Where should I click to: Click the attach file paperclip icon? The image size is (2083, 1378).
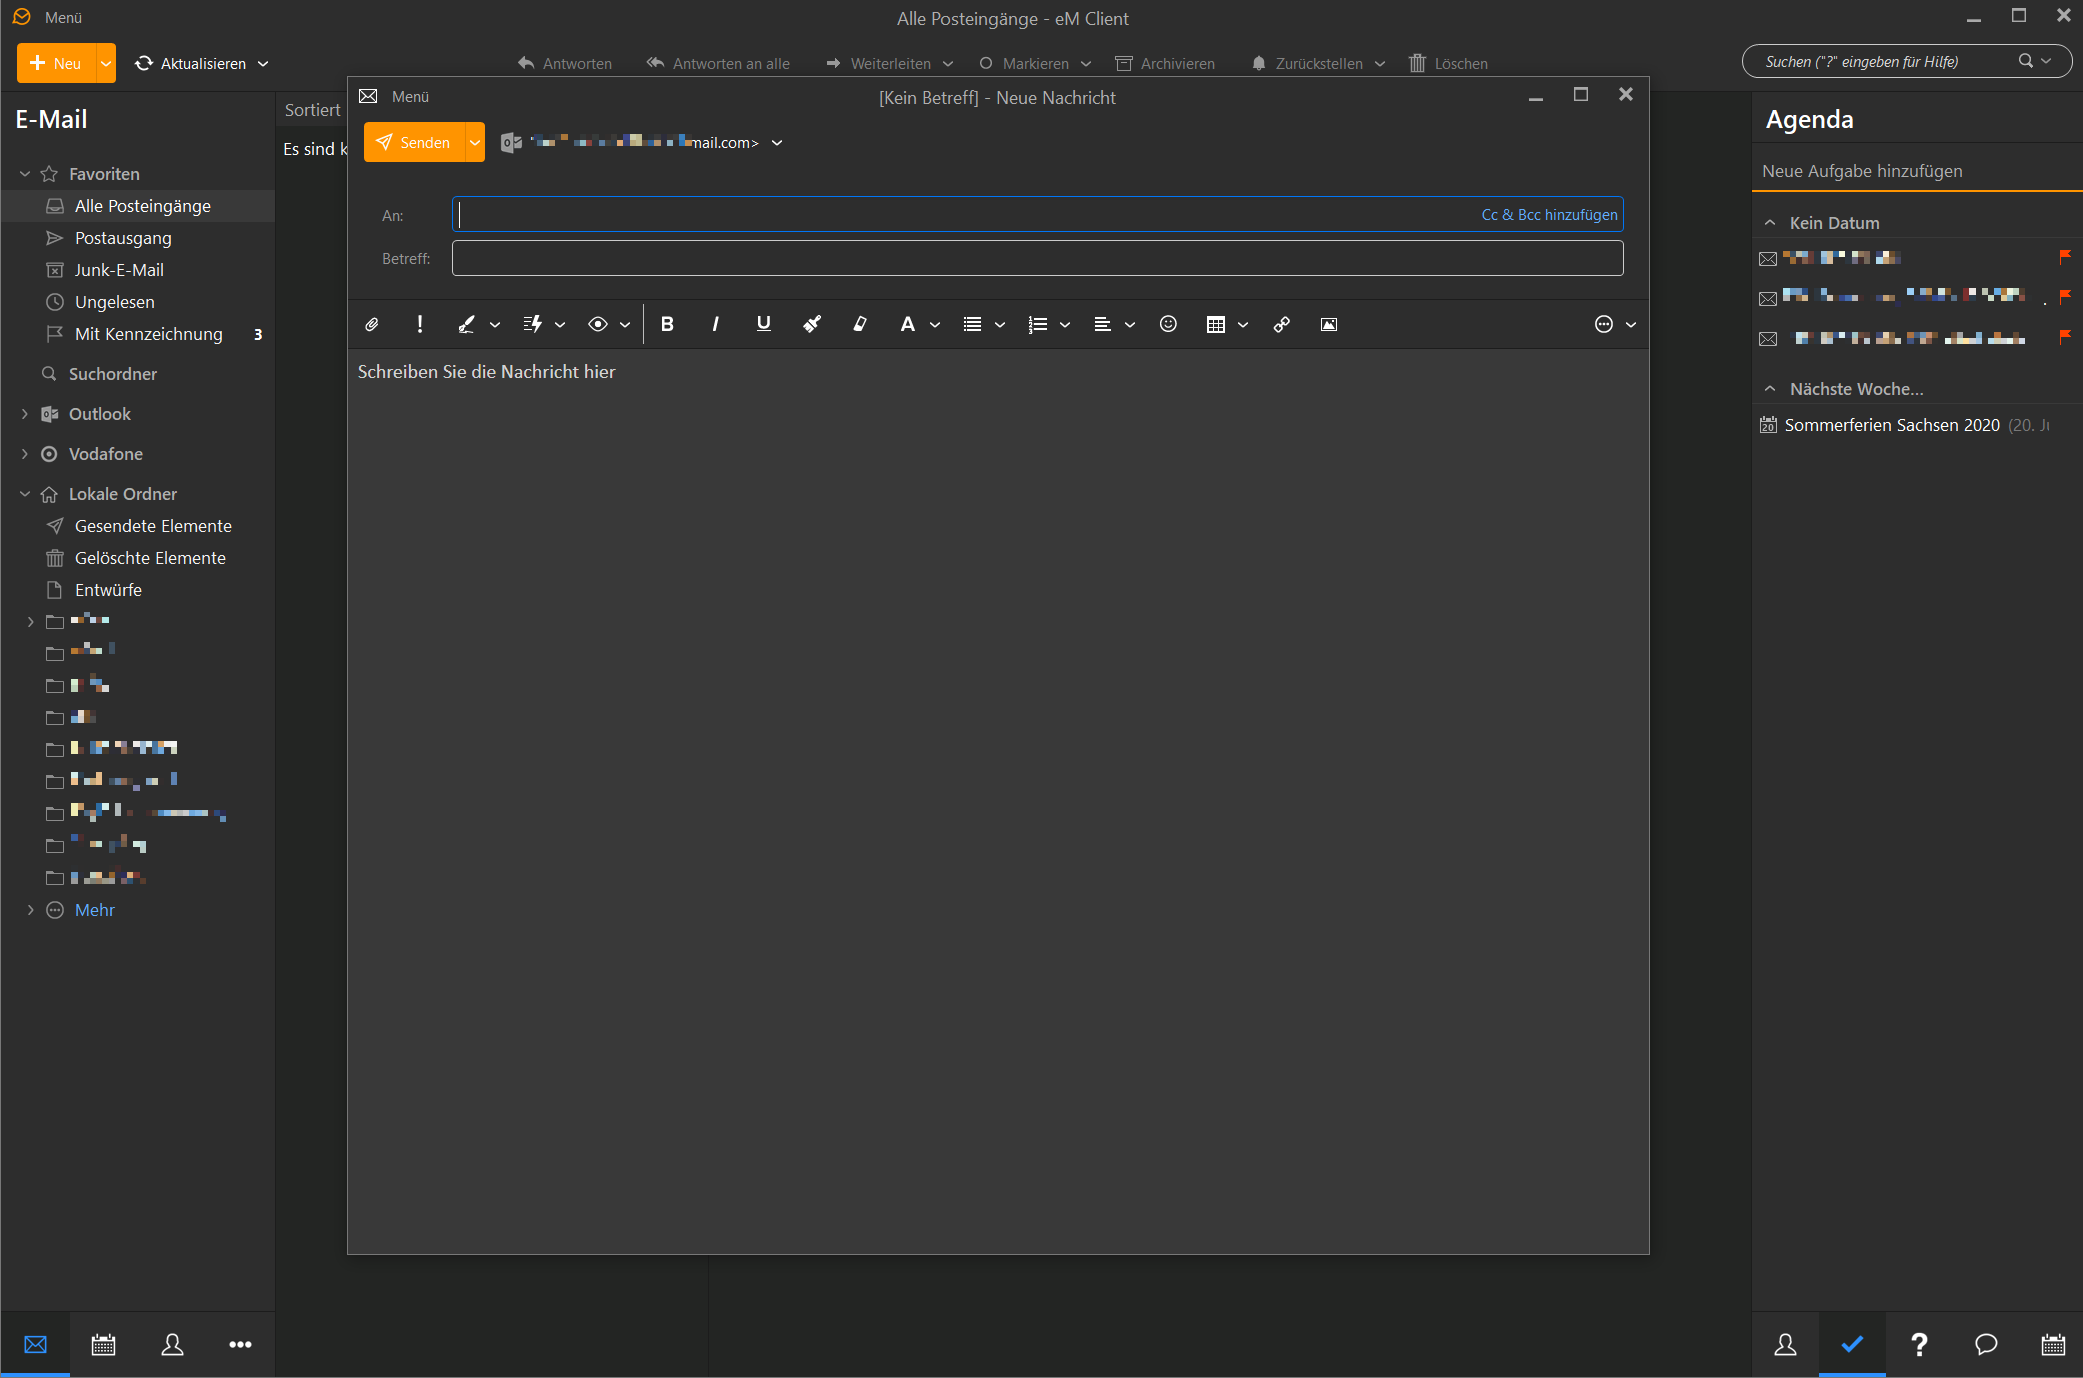pyautogui.click(x=371, y=324)
